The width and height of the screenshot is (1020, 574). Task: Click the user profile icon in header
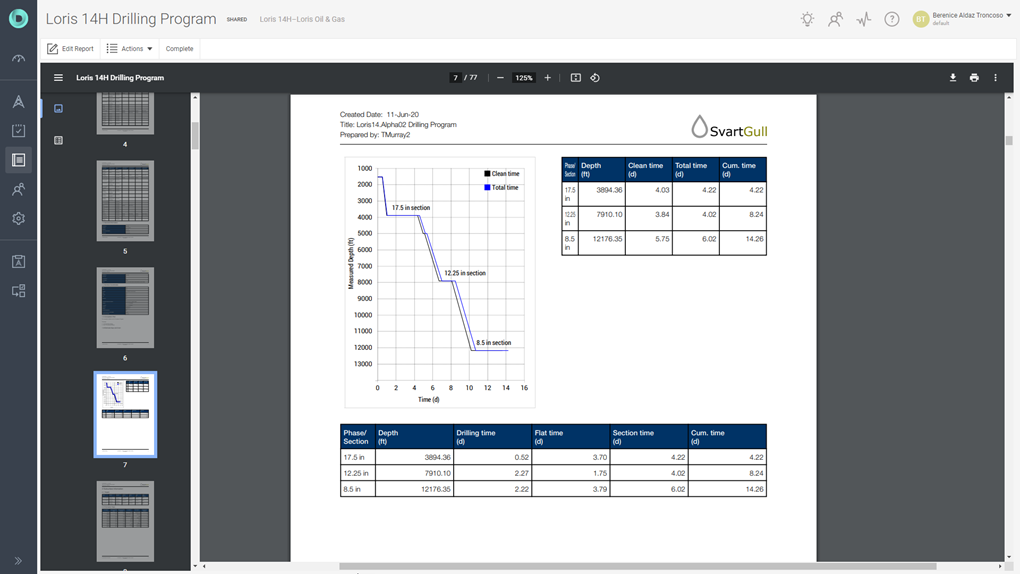[835, 19]
